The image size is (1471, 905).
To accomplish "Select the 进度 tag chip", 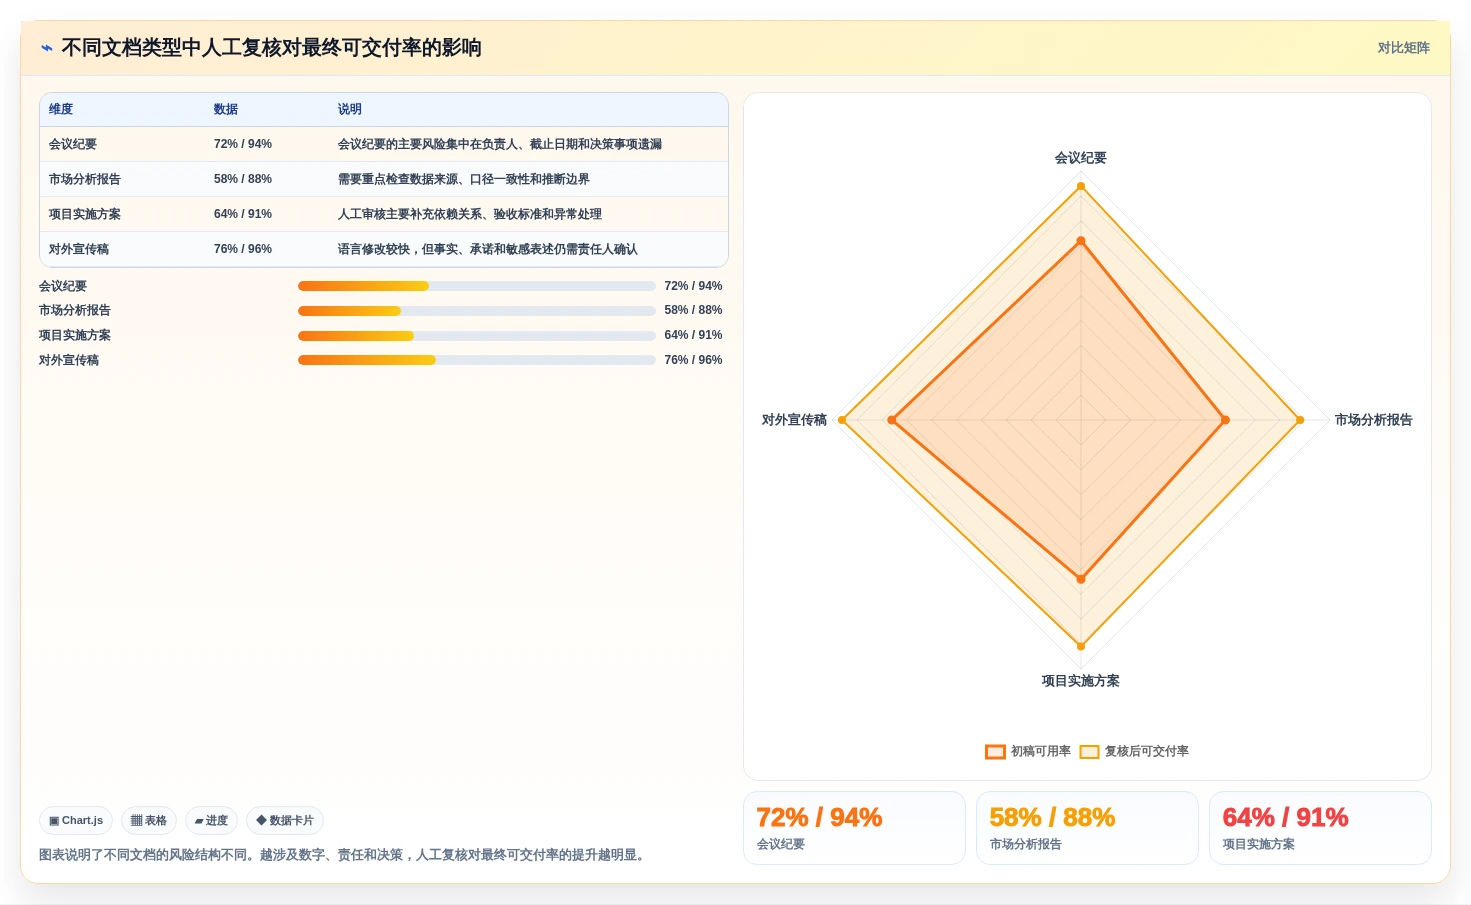I will click(x=211, y=821).
